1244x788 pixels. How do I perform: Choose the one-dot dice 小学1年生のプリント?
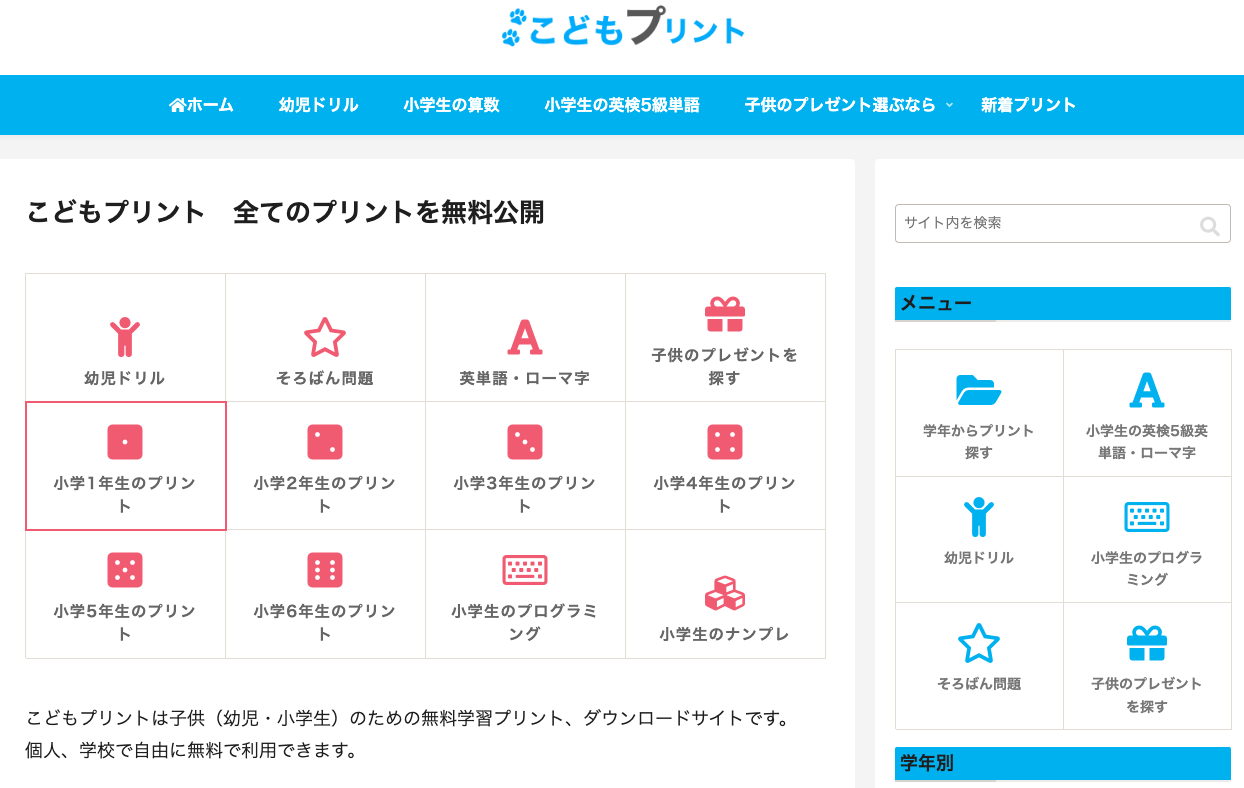(x=125, y=442)
